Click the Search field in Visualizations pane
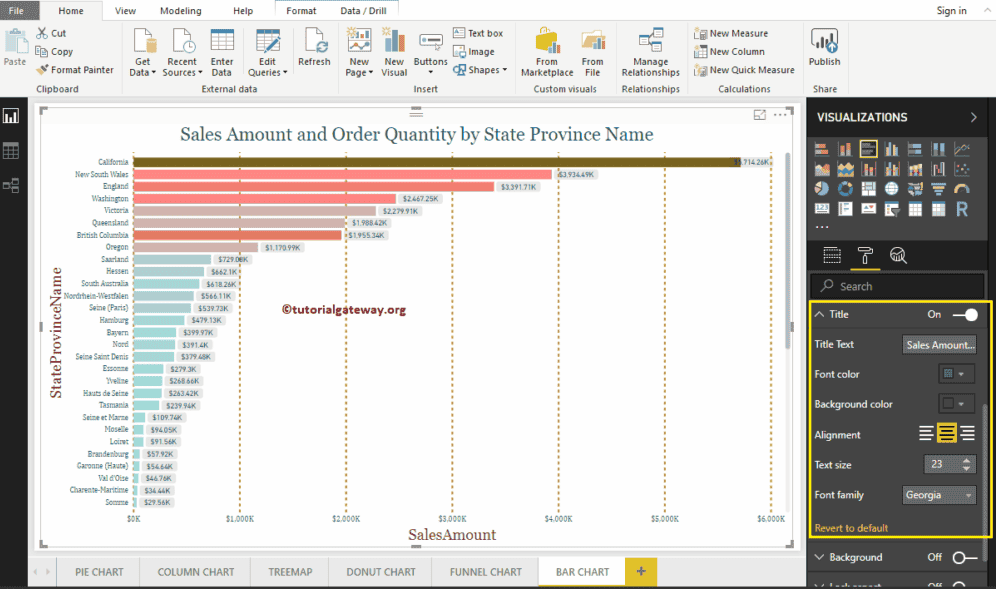Image resolution: width=996 pixels, height=589 pixels. coord(897,285)
